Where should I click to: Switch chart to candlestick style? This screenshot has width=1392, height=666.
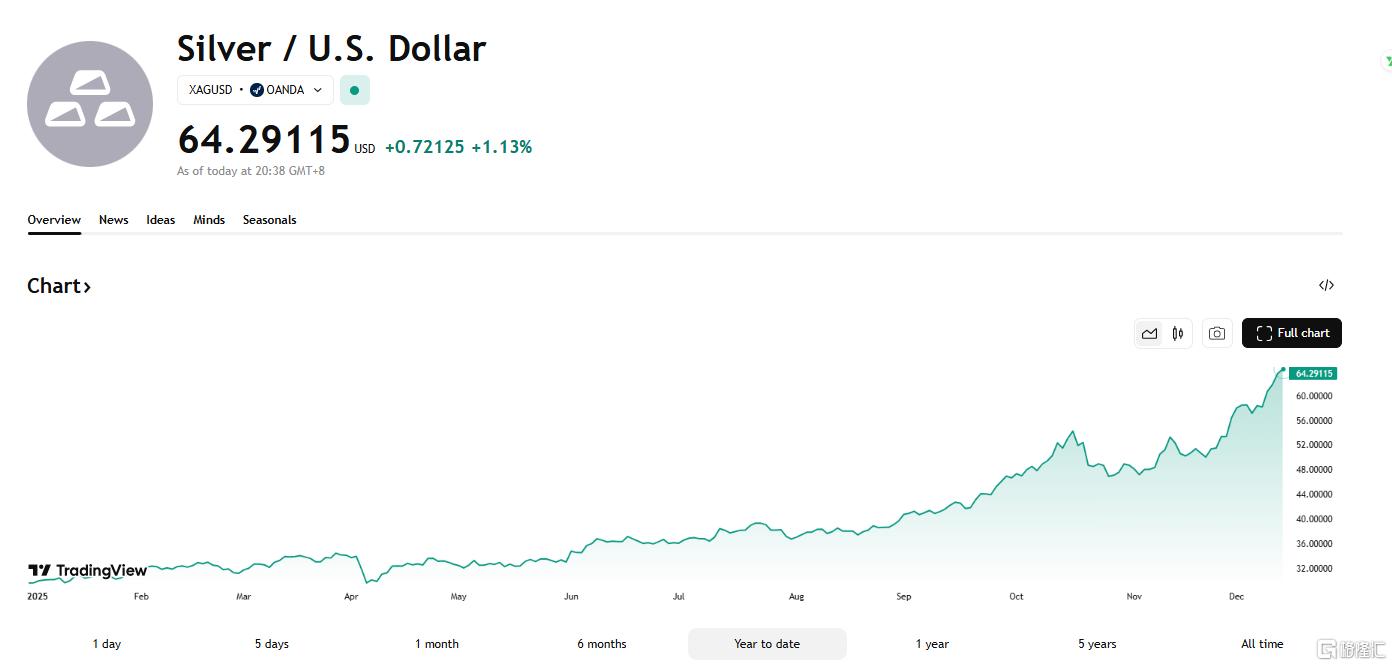click(1178, 334)
